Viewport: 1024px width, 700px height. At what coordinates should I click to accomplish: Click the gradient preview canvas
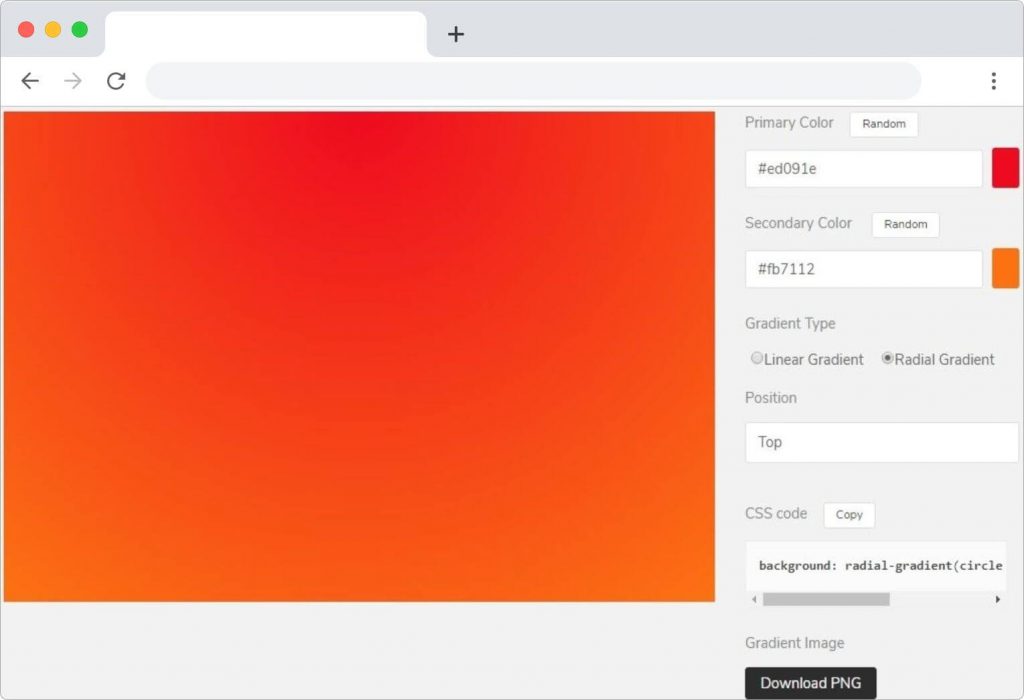359,357
